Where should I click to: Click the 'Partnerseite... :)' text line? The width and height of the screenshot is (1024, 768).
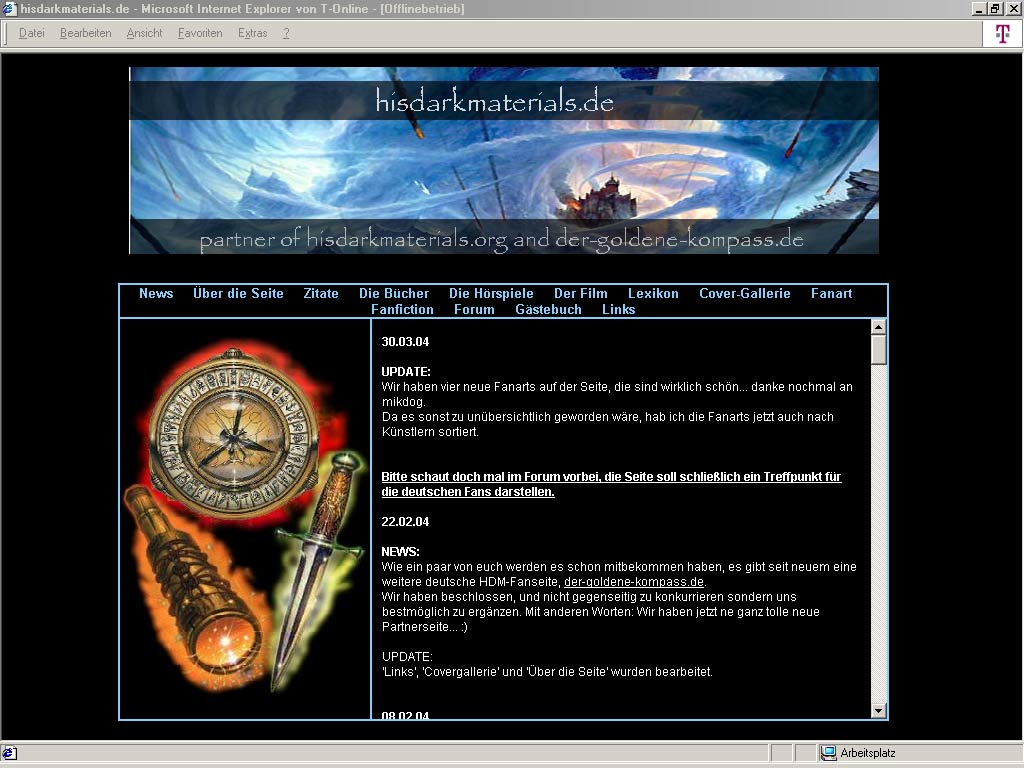[x=424, y=627]
